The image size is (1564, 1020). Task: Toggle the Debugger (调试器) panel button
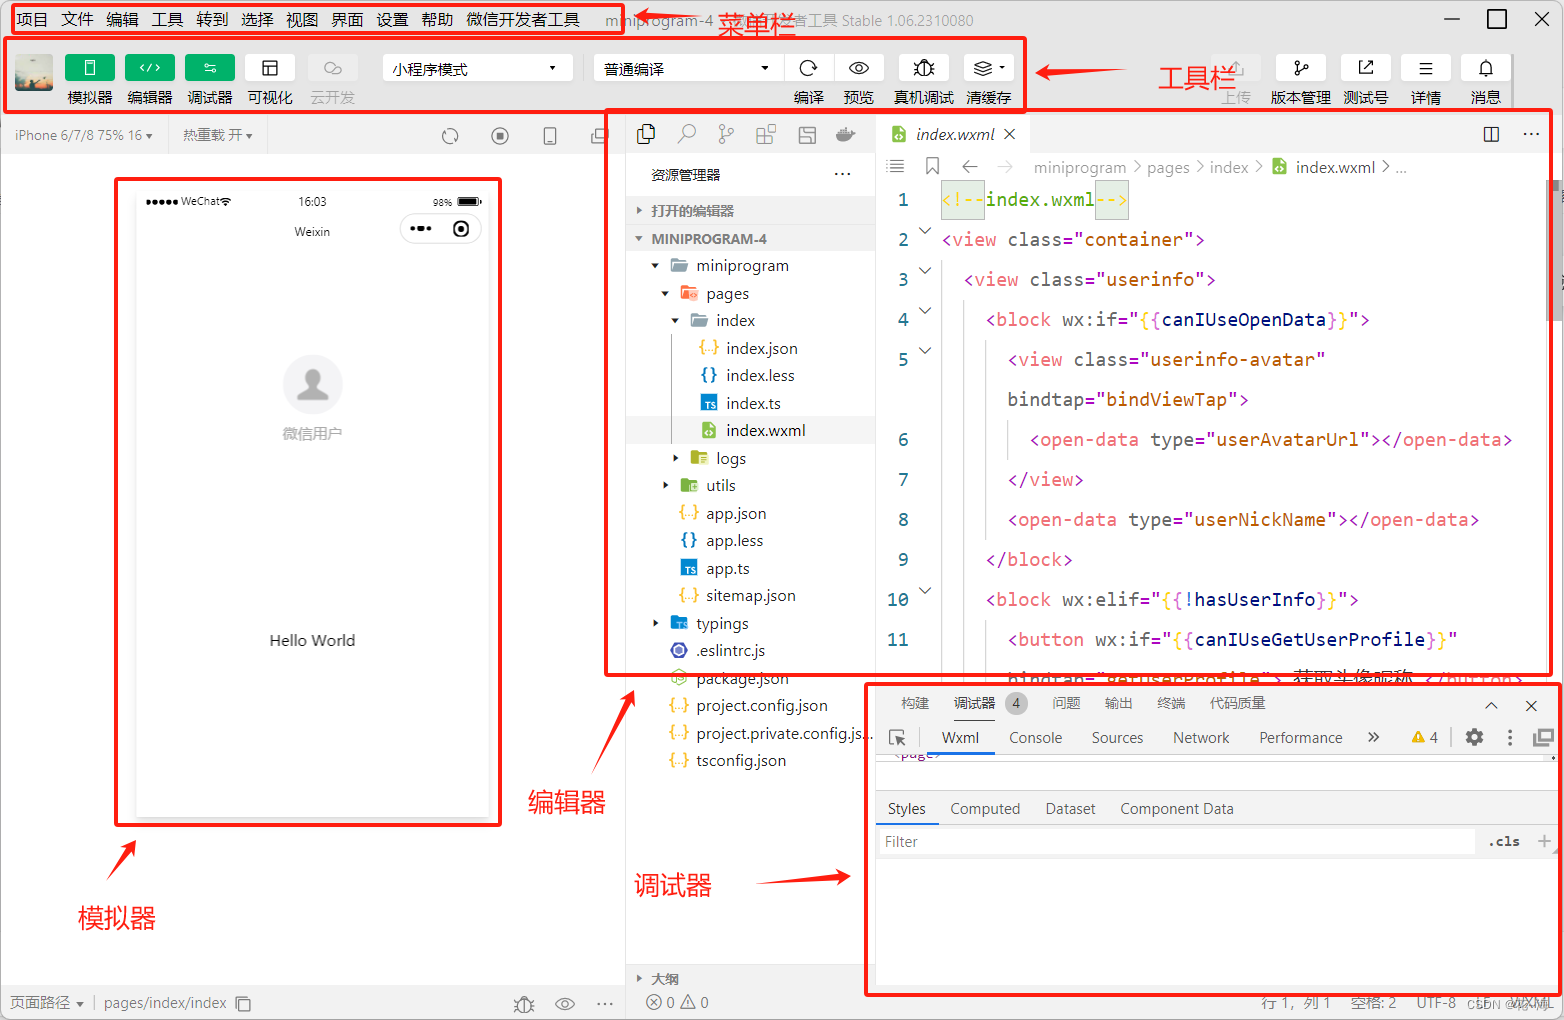click(x=210, y=68)
